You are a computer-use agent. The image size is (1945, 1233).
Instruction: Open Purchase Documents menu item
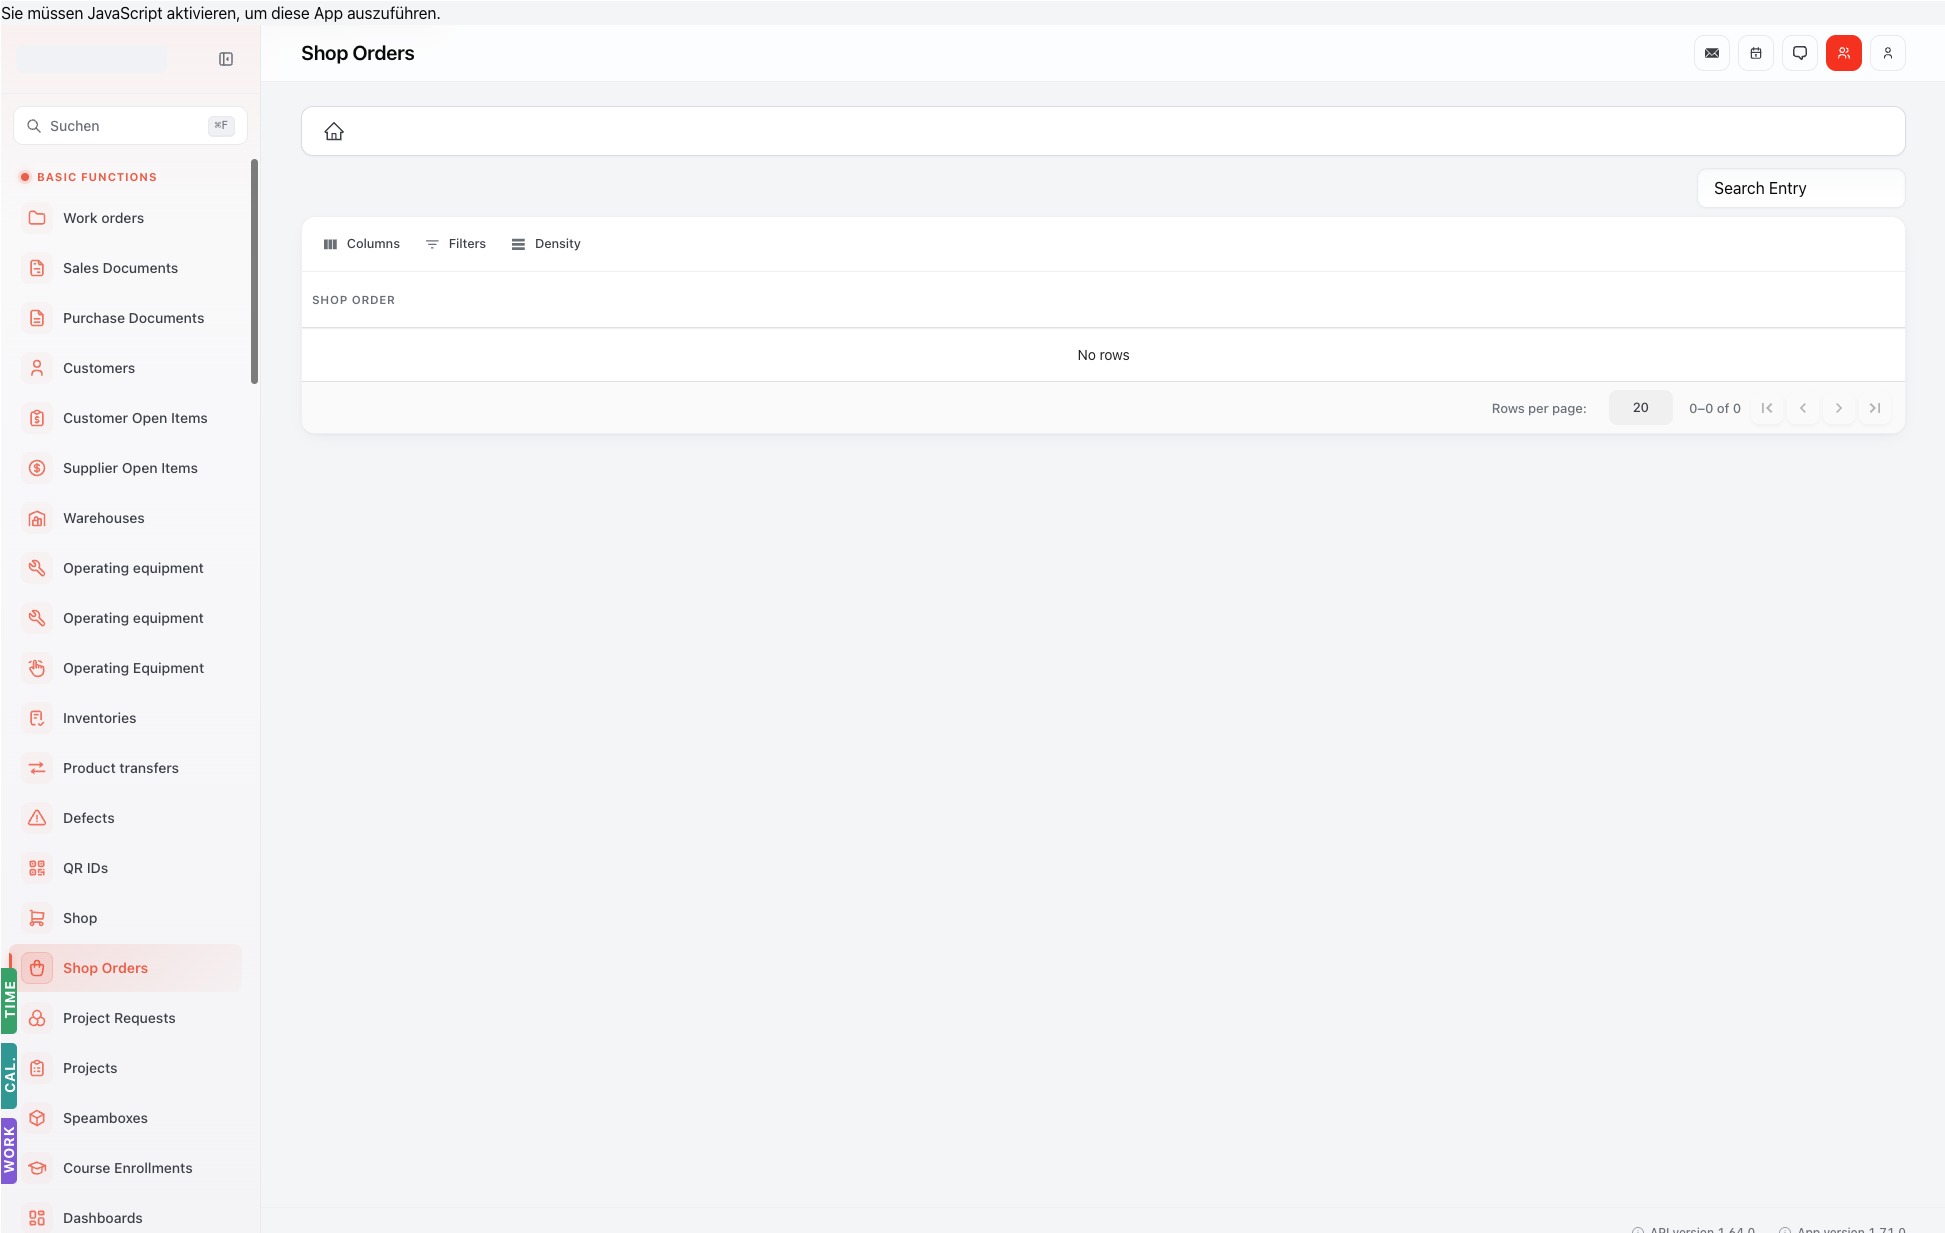point(126,318)
